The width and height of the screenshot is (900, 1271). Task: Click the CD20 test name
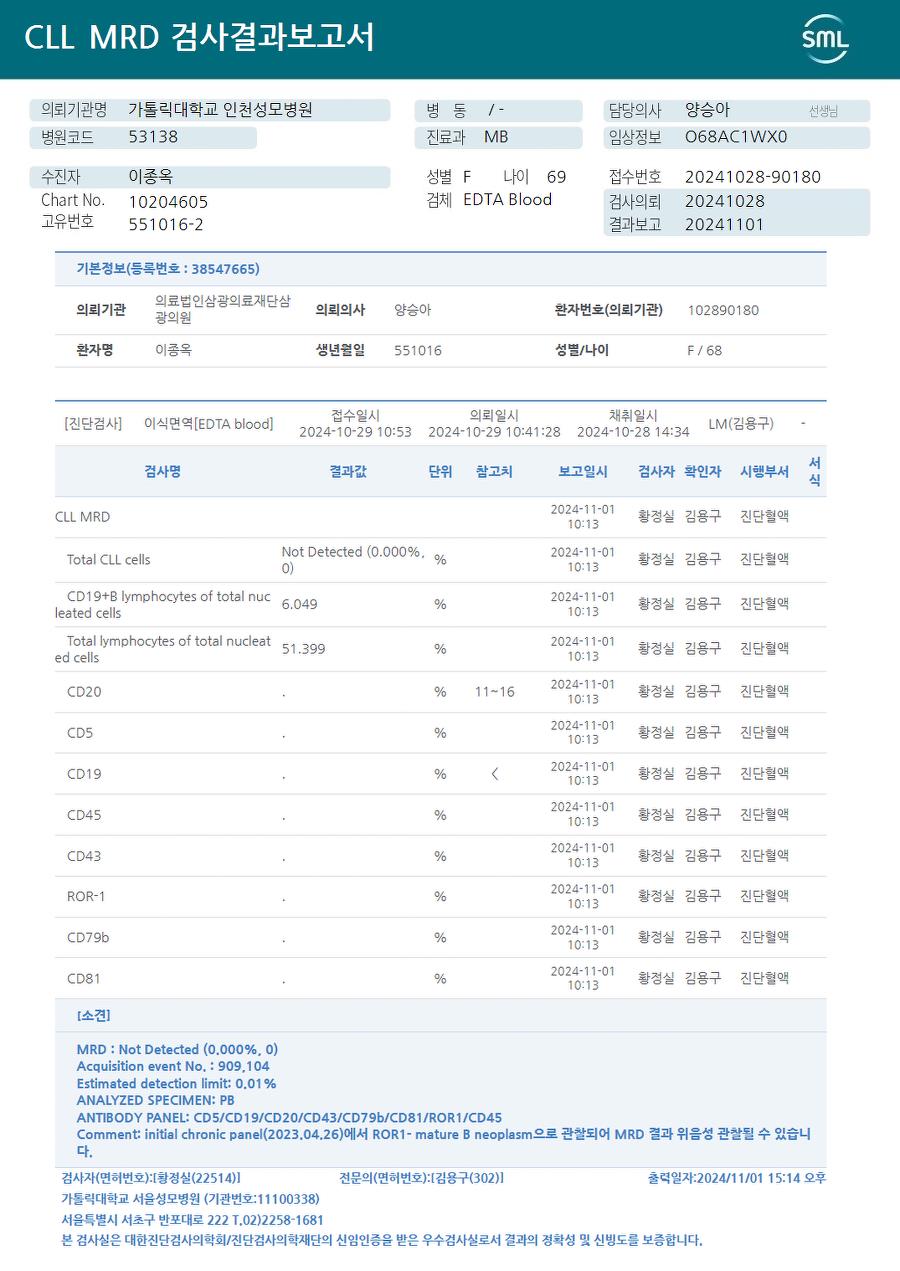coord(84,692)
